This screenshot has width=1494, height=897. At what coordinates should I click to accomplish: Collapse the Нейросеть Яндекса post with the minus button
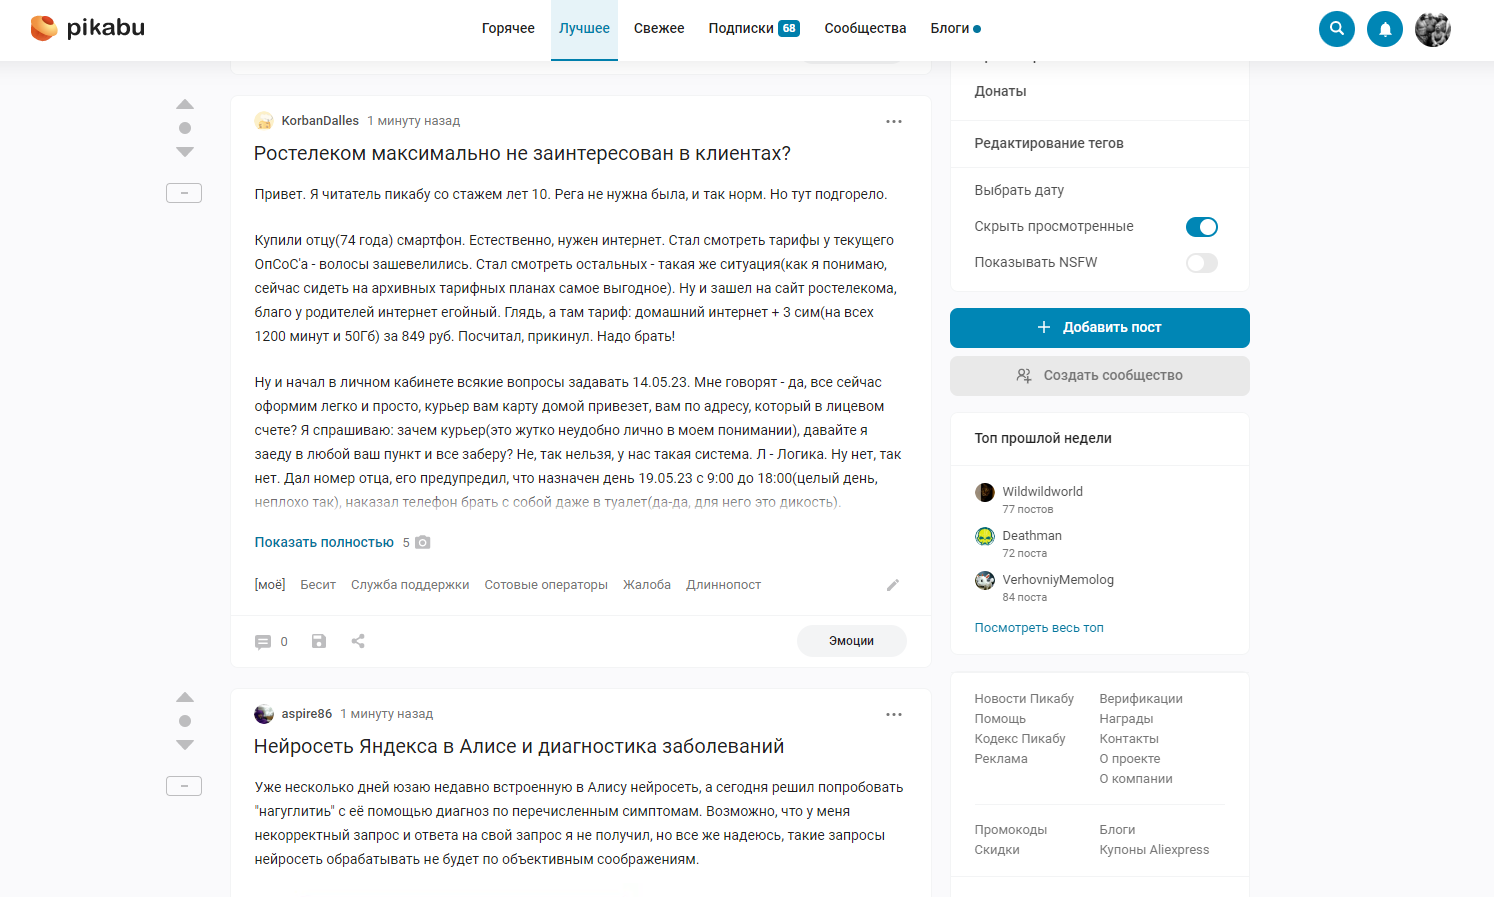184,786
